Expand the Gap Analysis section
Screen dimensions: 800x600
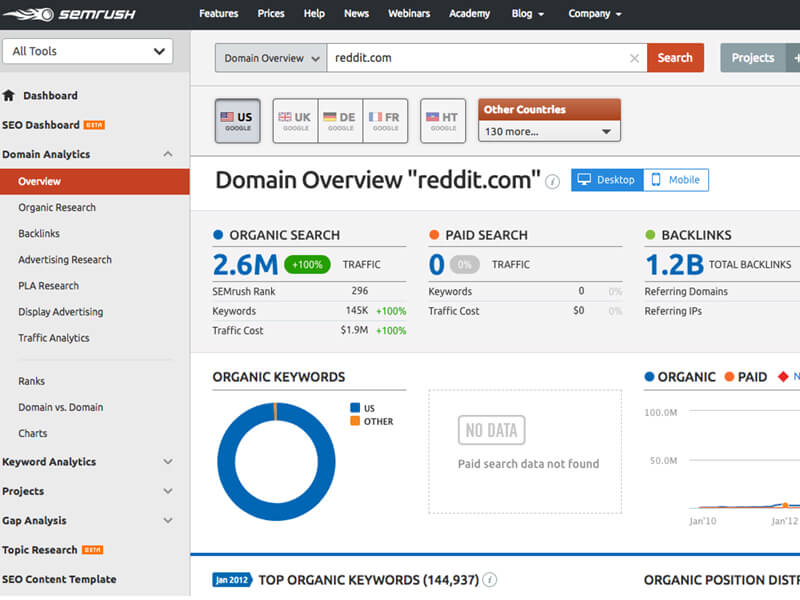168,521
